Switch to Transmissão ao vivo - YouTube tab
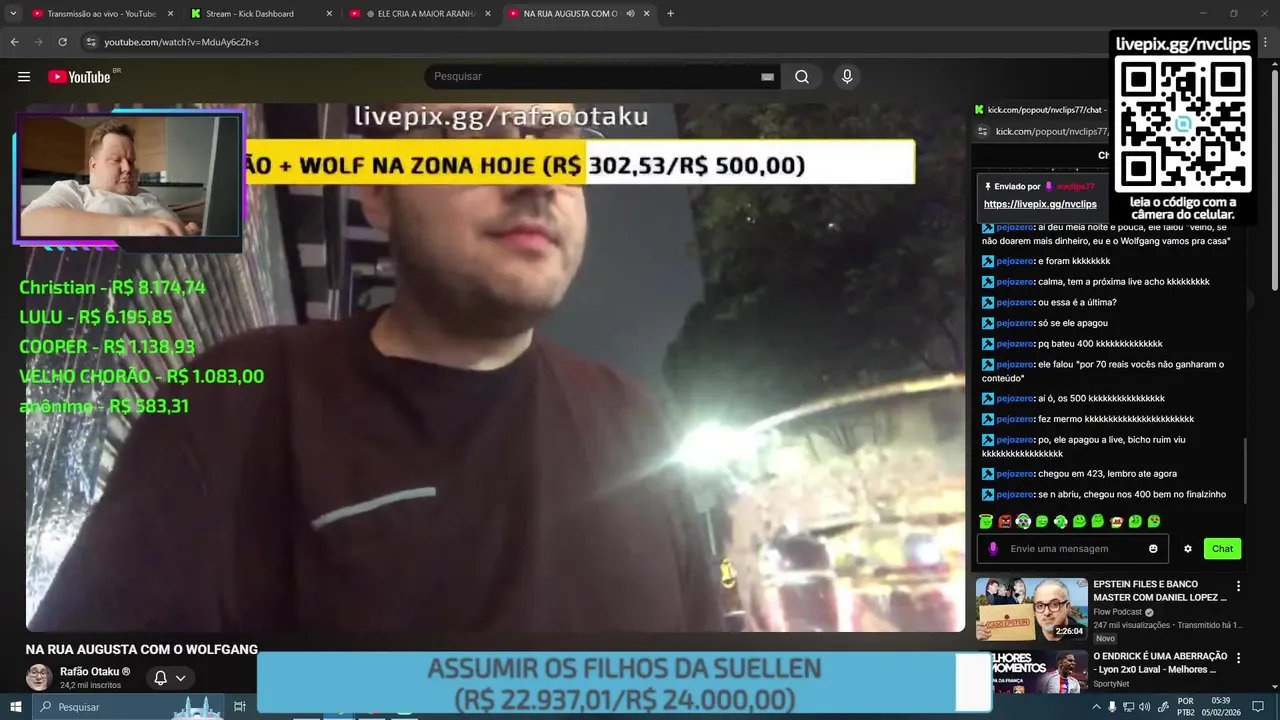Screen dimensions: 1280x720 point(102,14)
